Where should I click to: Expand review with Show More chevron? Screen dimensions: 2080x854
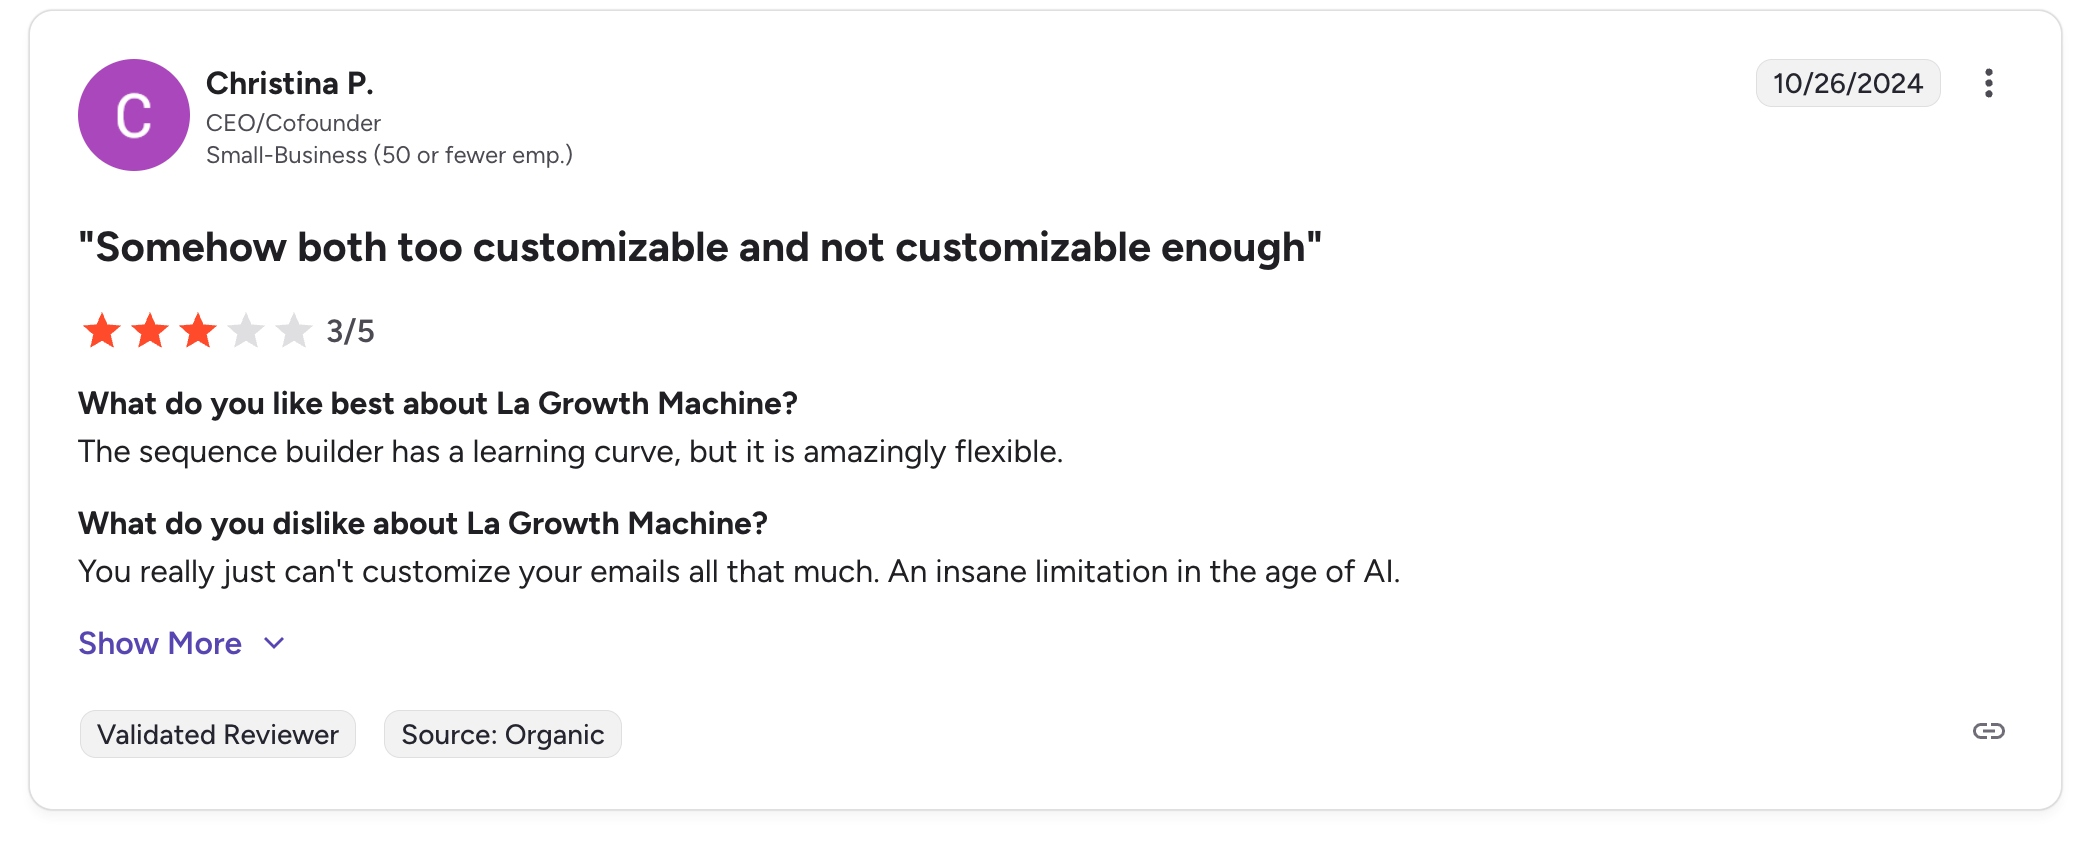click(x=274, y=643)
